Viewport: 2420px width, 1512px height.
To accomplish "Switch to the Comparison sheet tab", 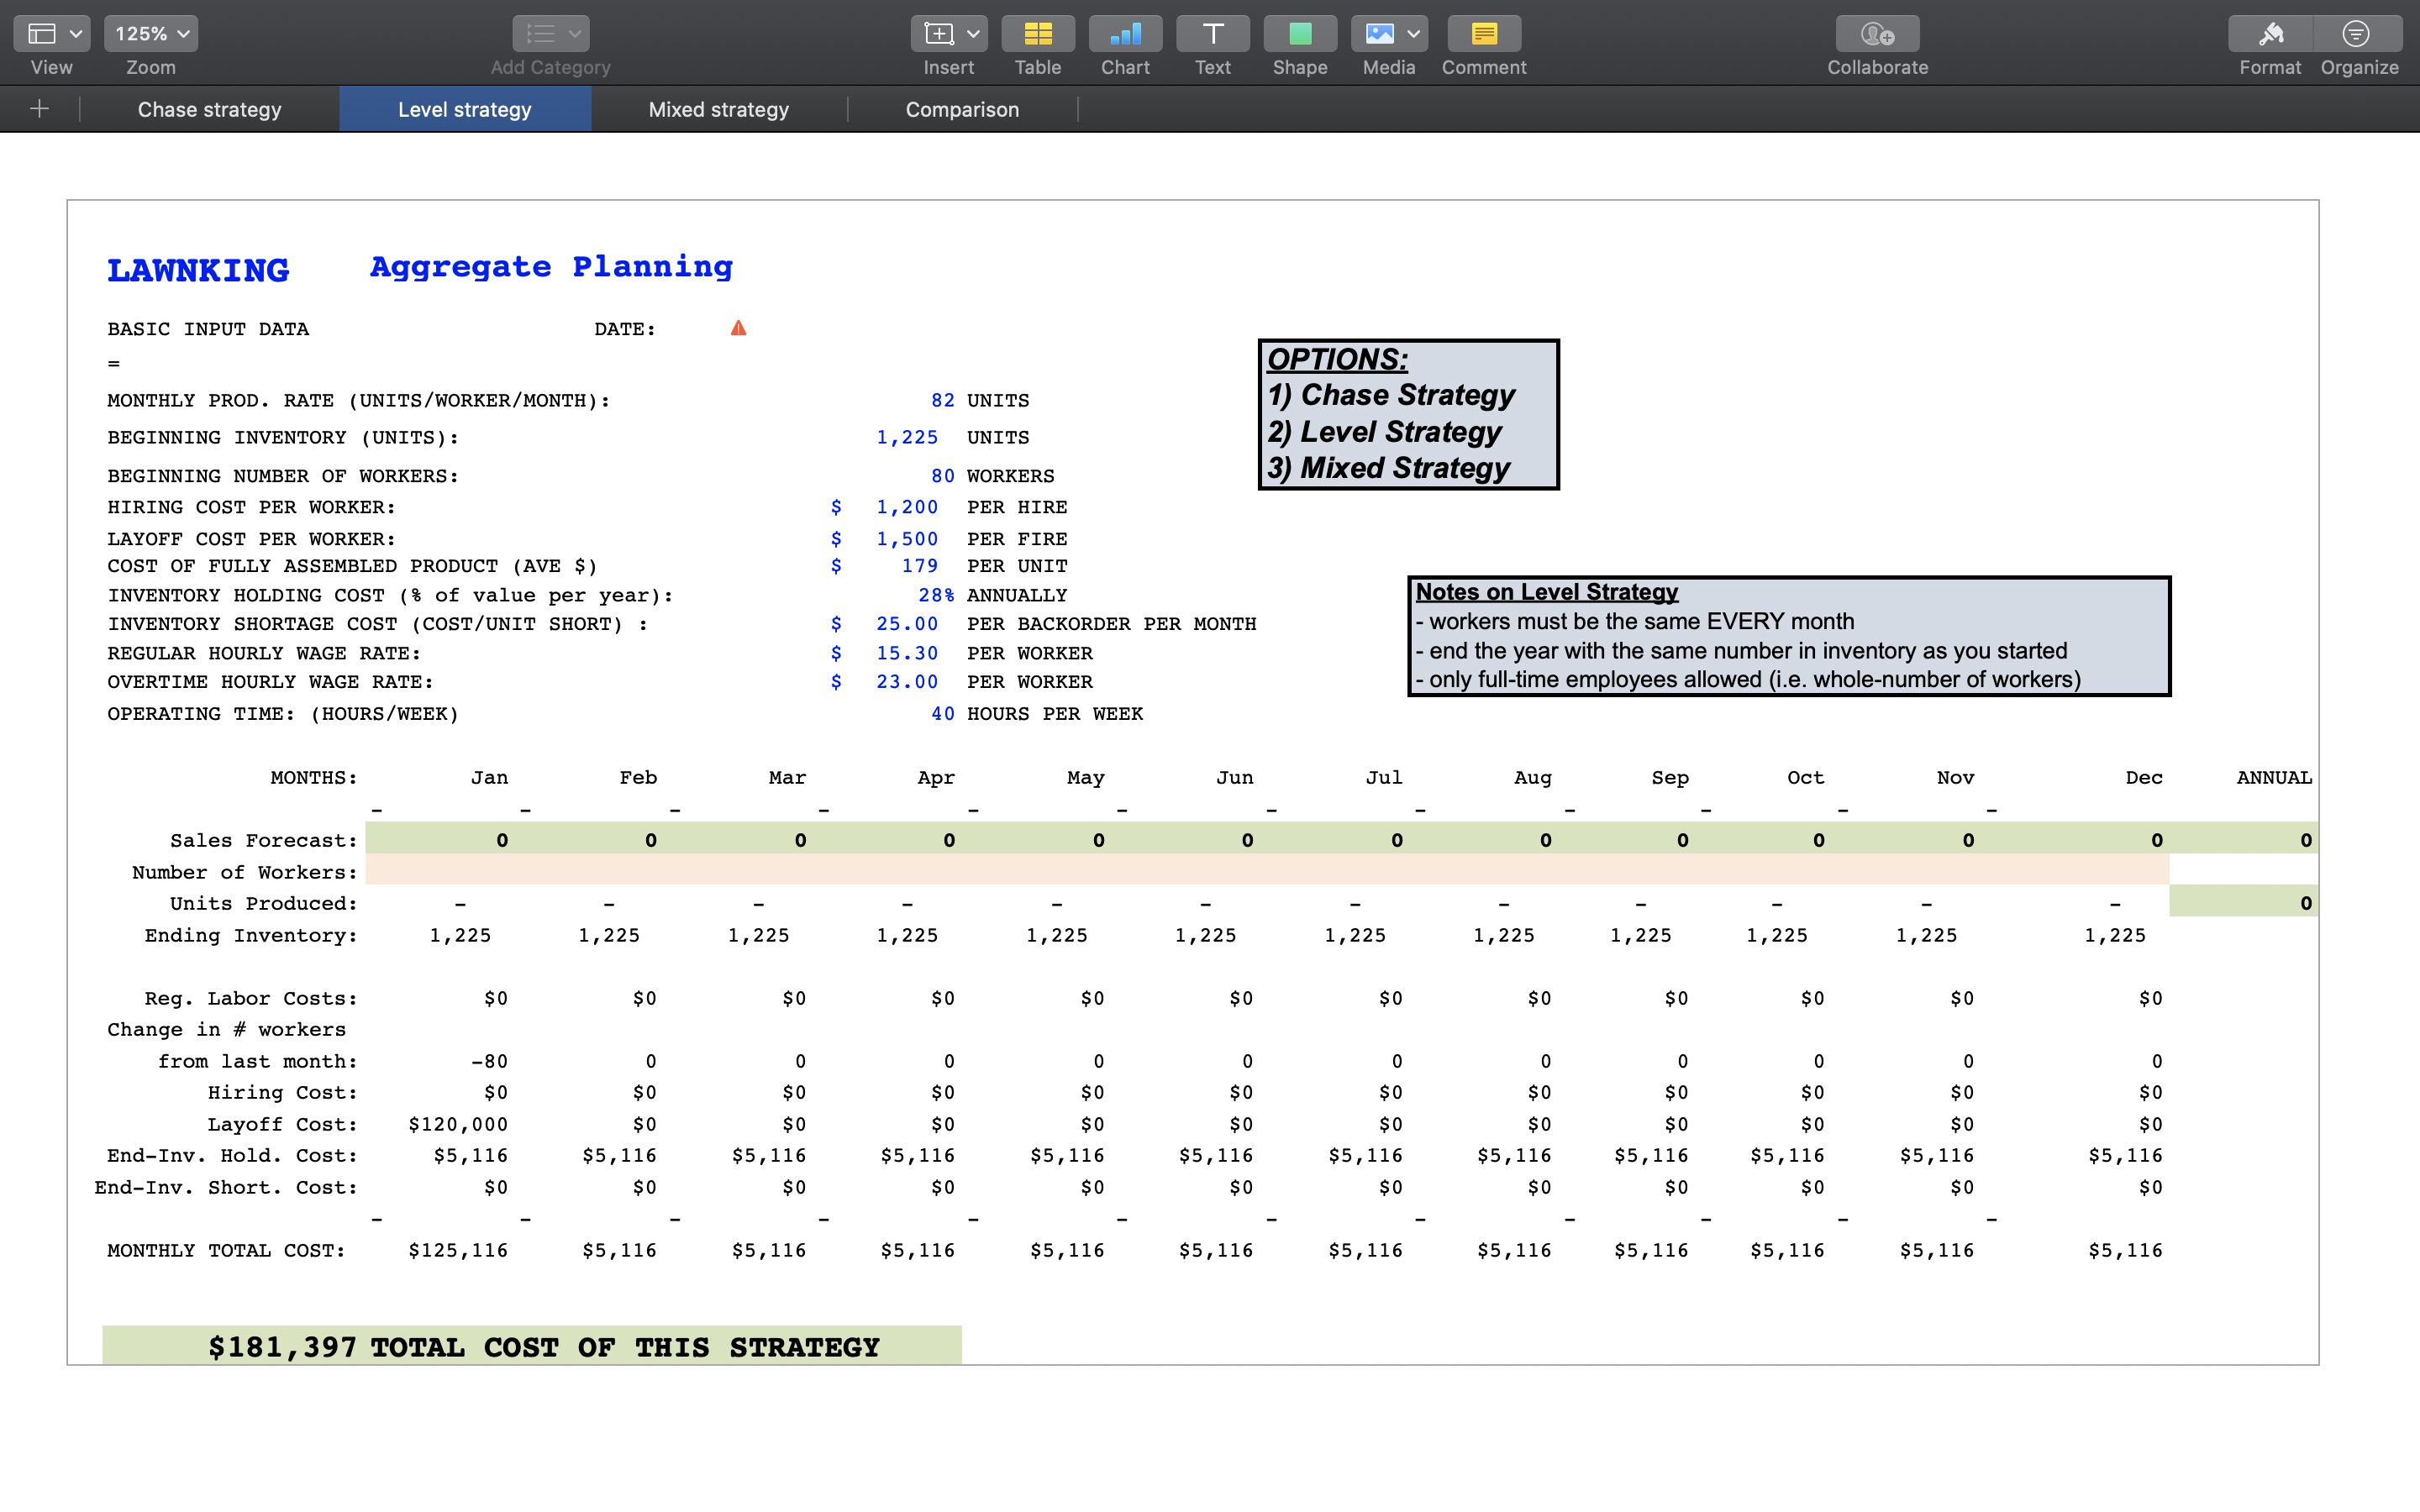I will 962,110.
